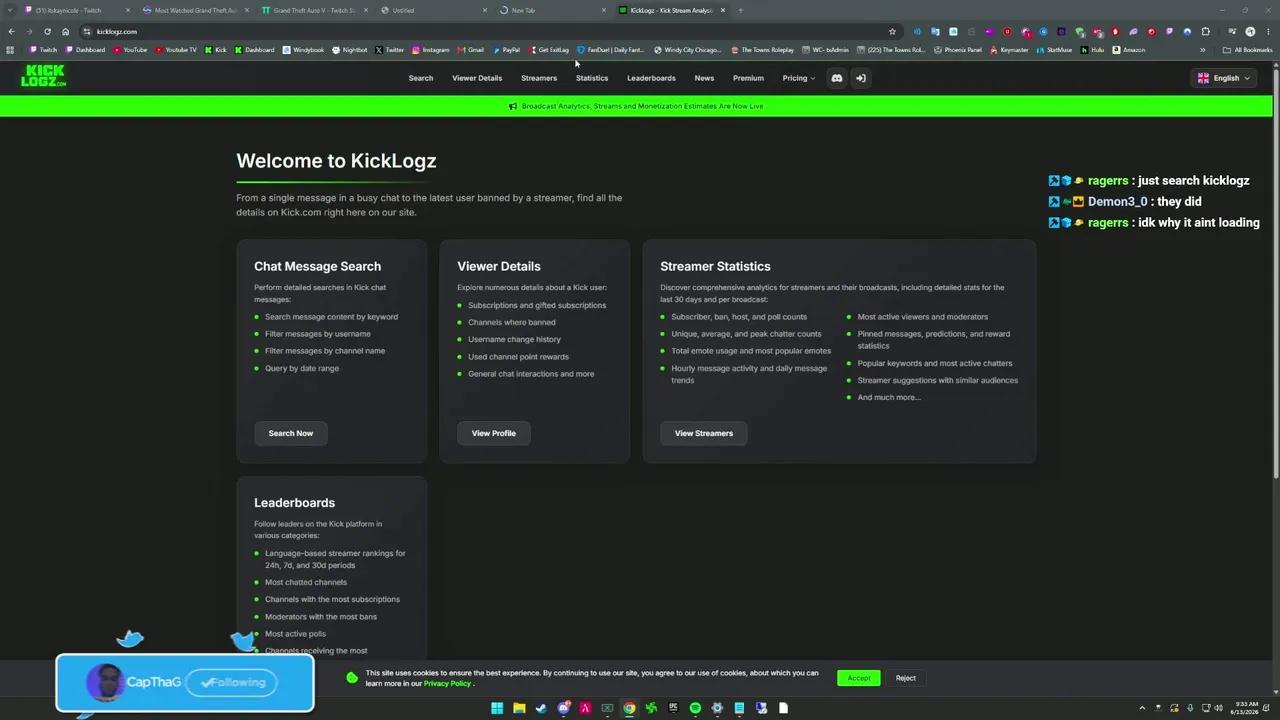Reload the page
1280x720 pixels.
(x=47, y=31)
